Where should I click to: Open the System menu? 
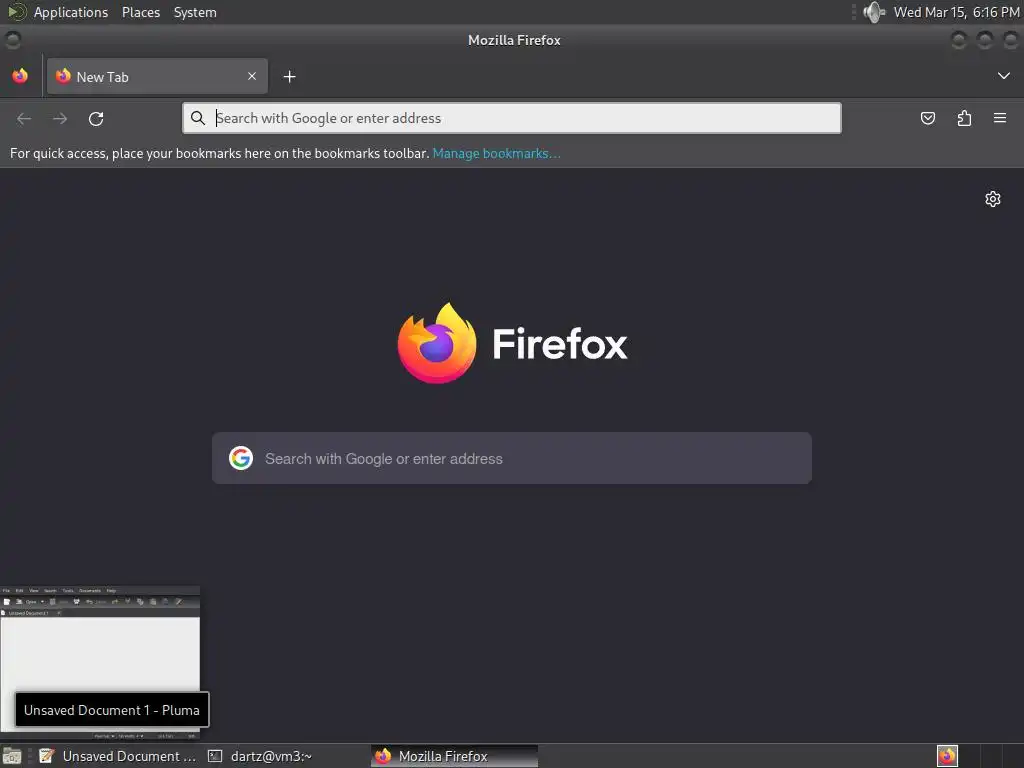195,12
